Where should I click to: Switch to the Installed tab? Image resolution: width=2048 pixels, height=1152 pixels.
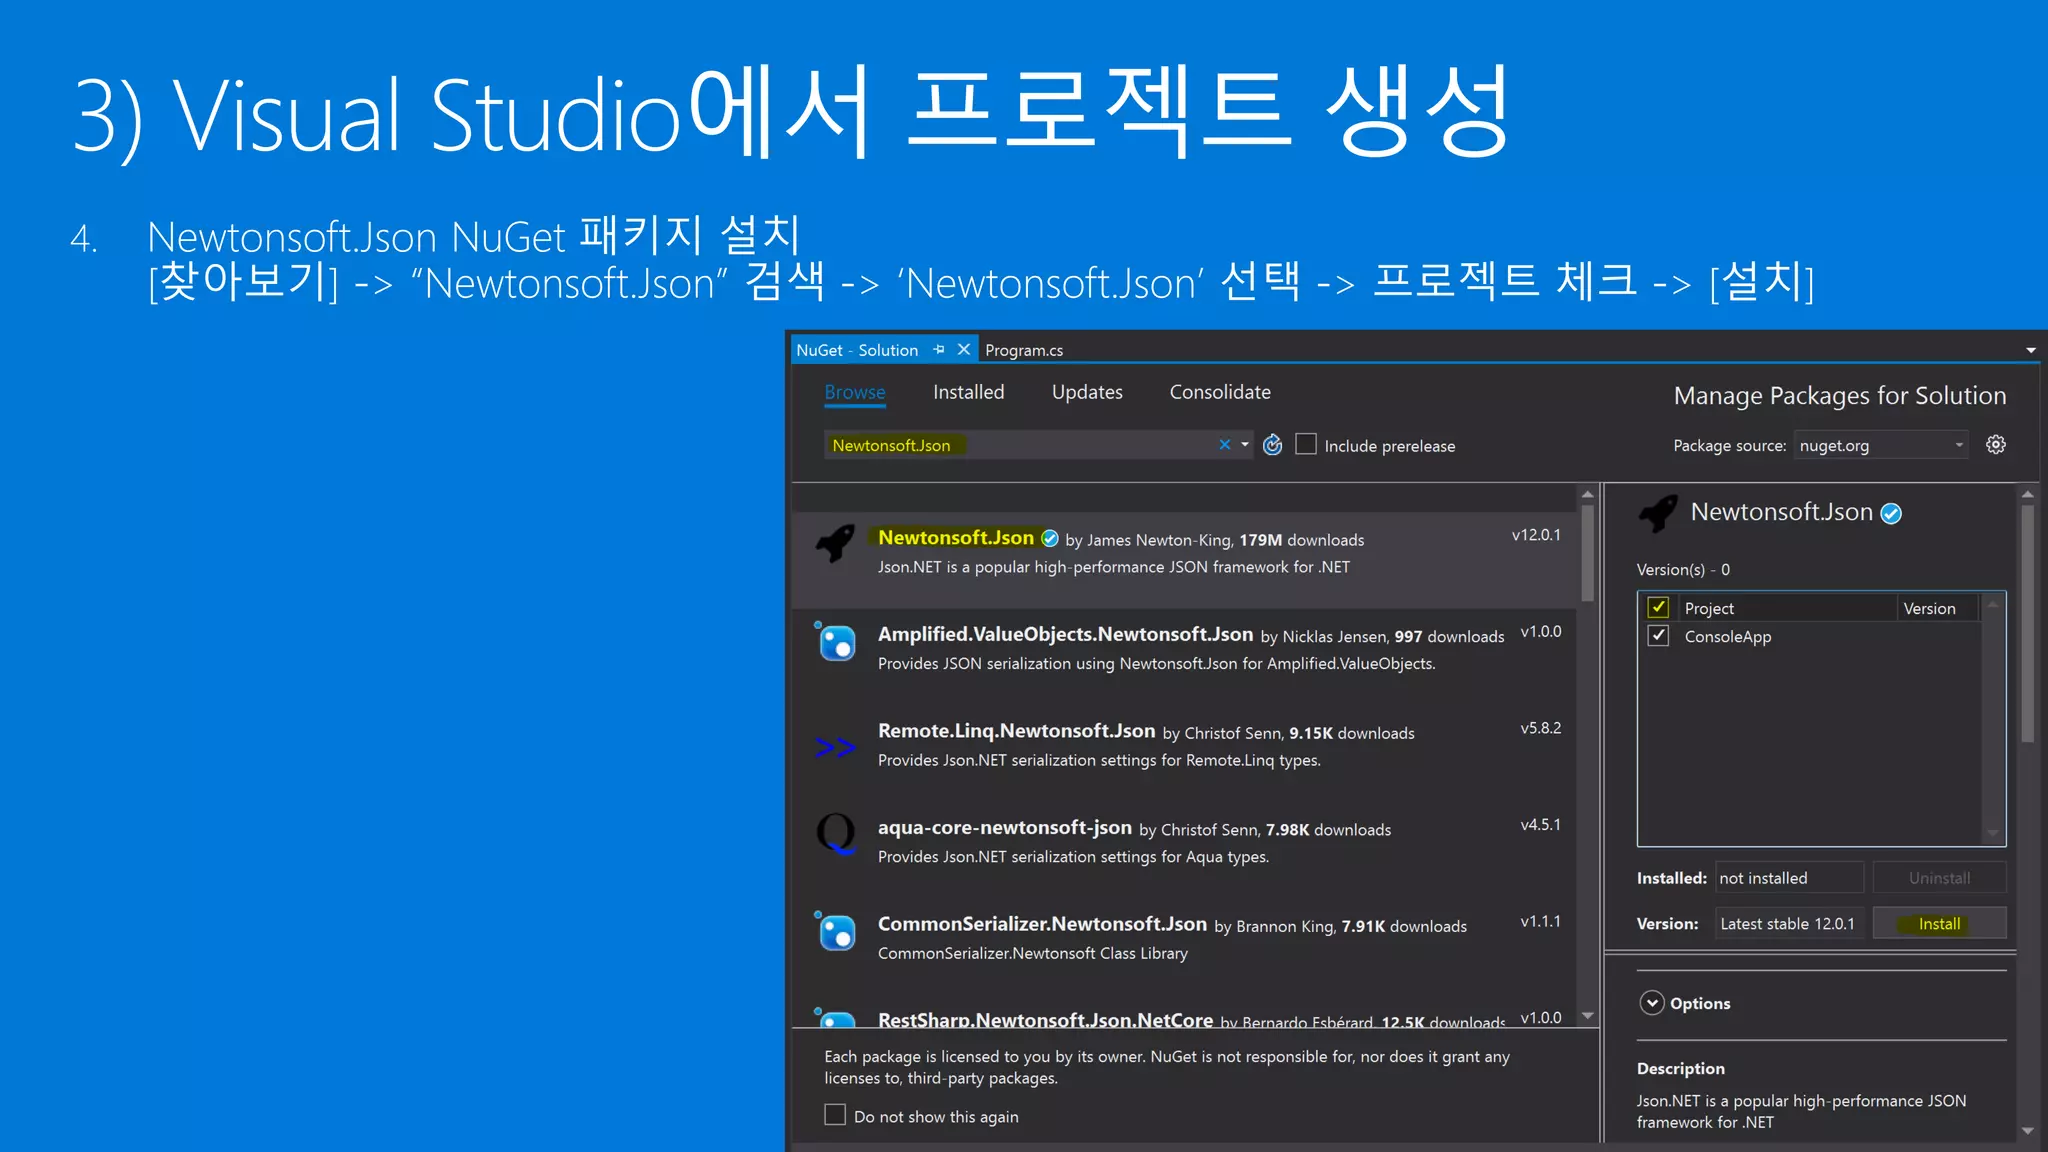pyautogui.click(x=968, y=392)
